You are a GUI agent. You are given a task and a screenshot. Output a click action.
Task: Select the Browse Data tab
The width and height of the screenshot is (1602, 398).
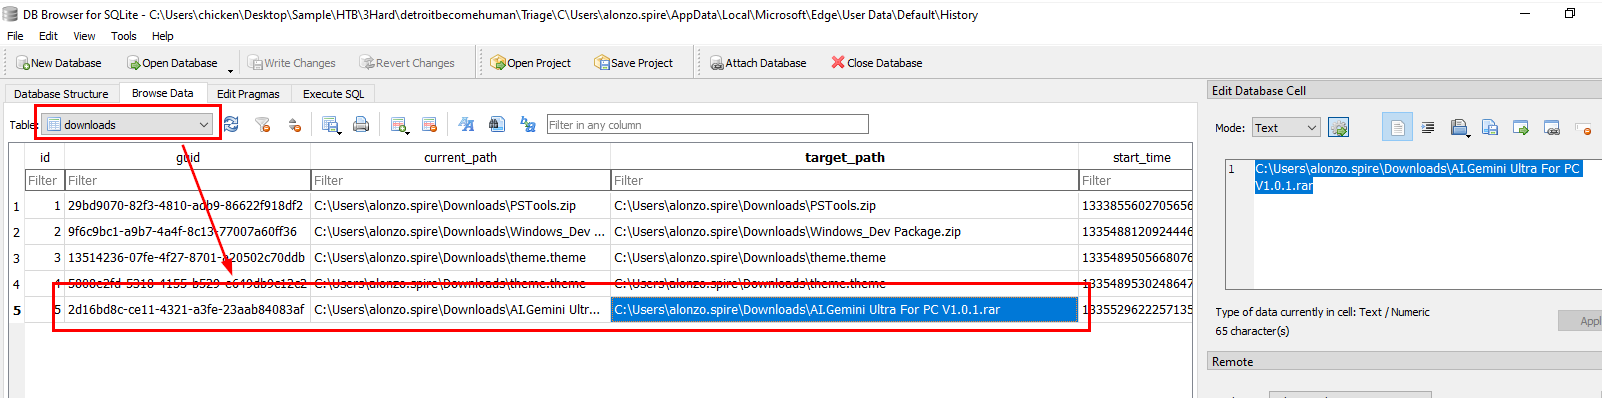click(162, 93)
